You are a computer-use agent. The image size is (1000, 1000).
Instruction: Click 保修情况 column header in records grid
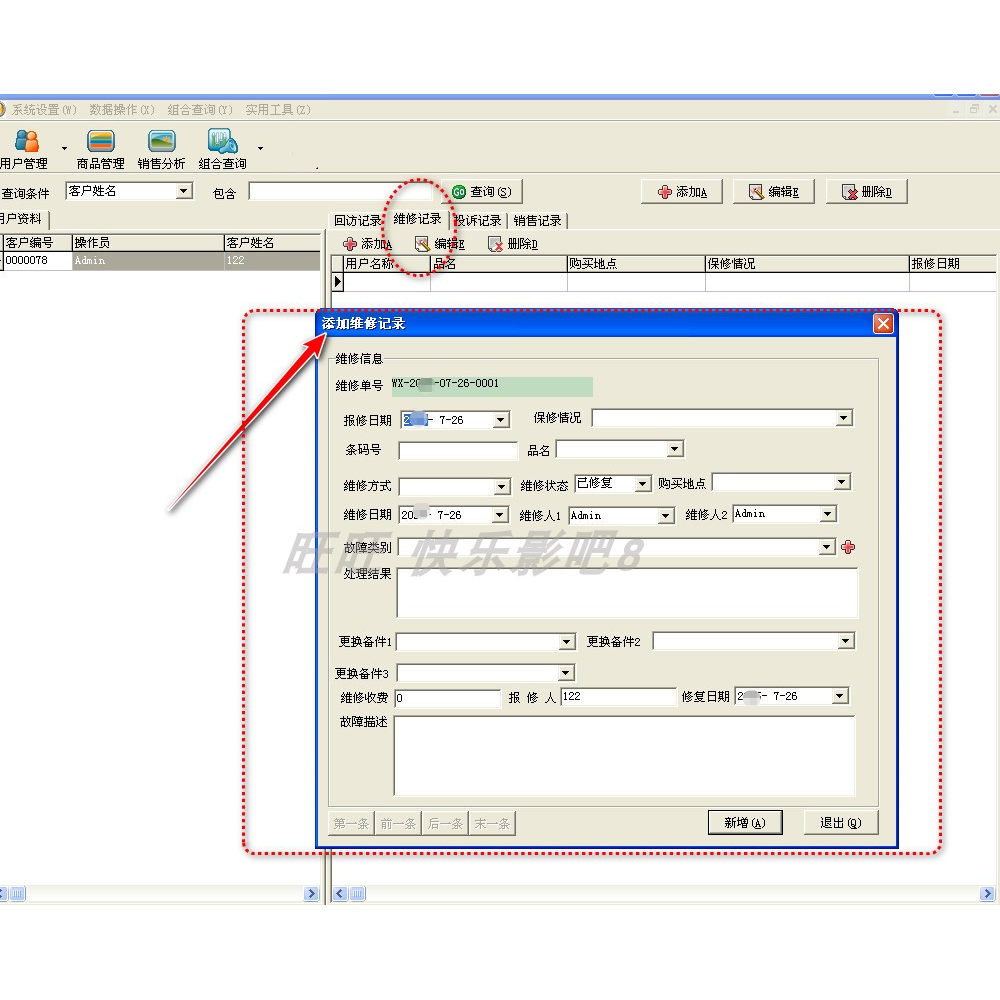807,263
